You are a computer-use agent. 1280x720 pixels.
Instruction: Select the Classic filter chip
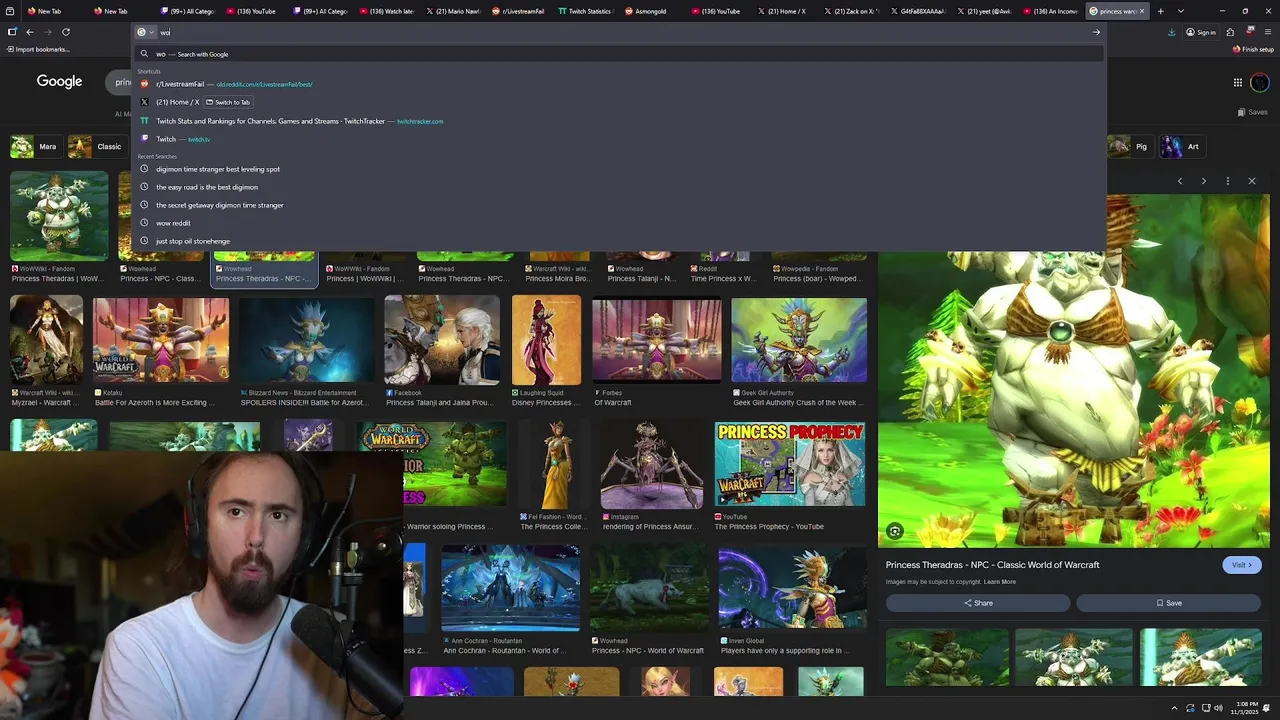(97, 147)
